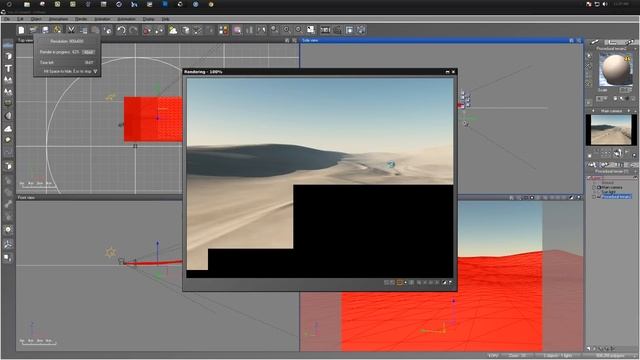Image resolution: width=640 pixels, height=360 pixels.
Task: Select the lower terrain mountain tool in left toolbar
Action: tap(8, 92)
